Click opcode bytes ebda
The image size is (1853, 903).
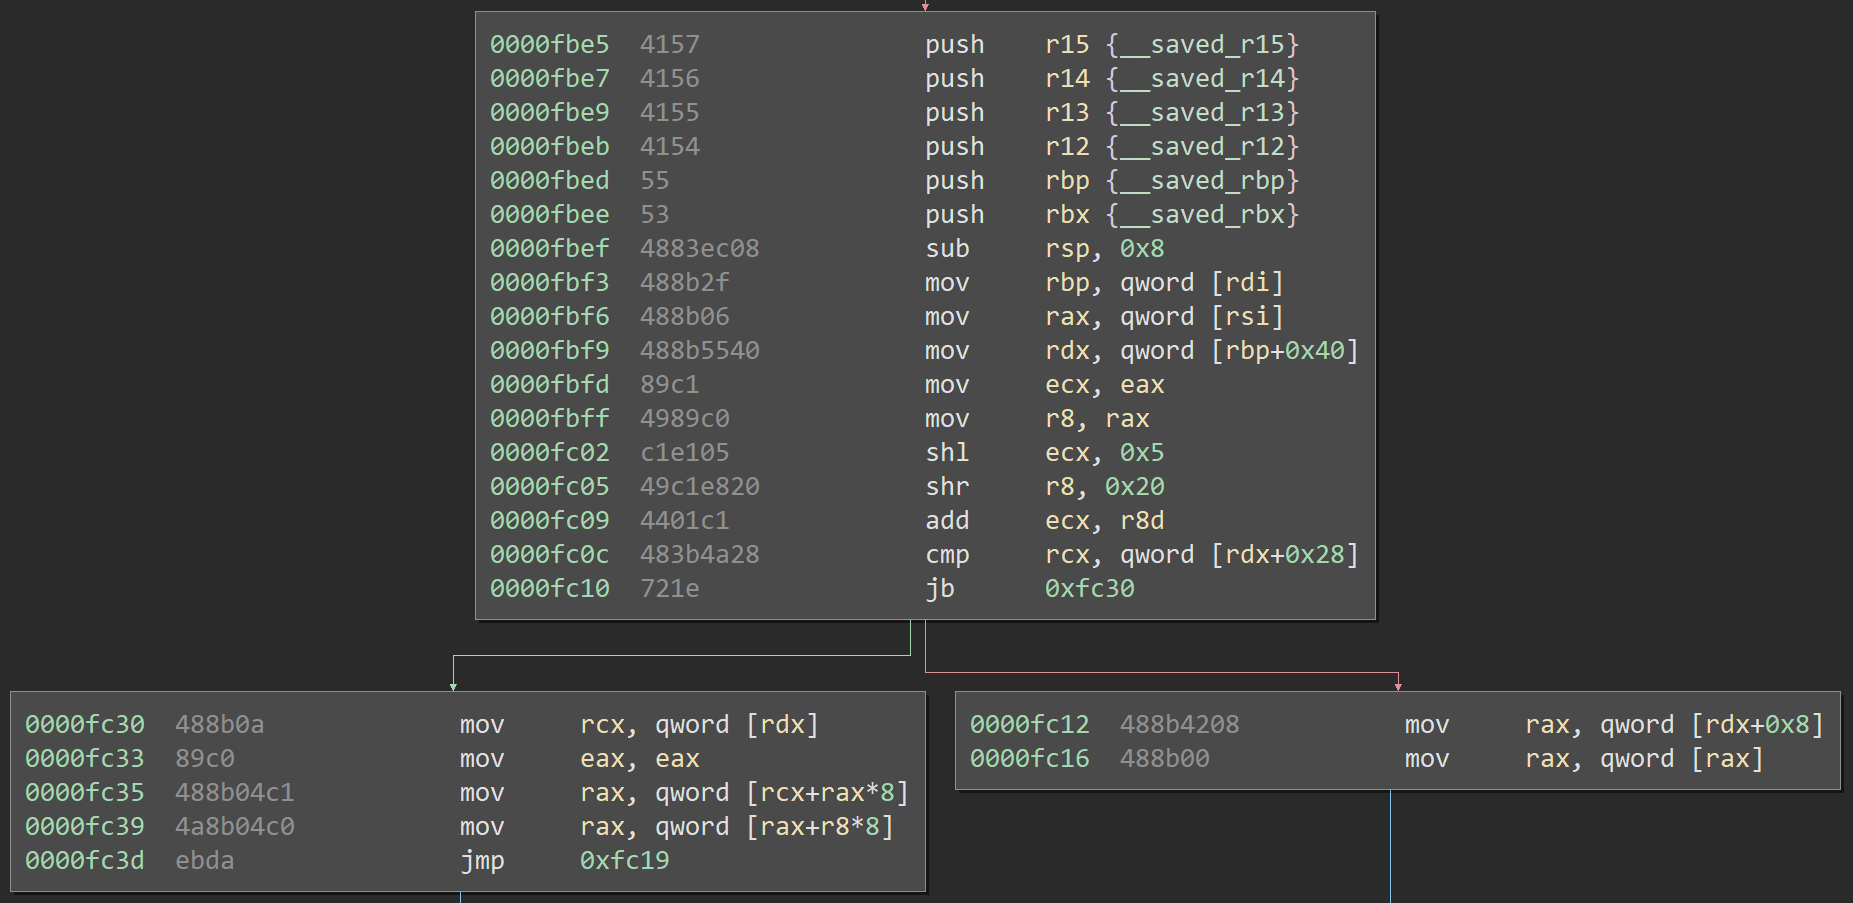[x=205, y=861]
